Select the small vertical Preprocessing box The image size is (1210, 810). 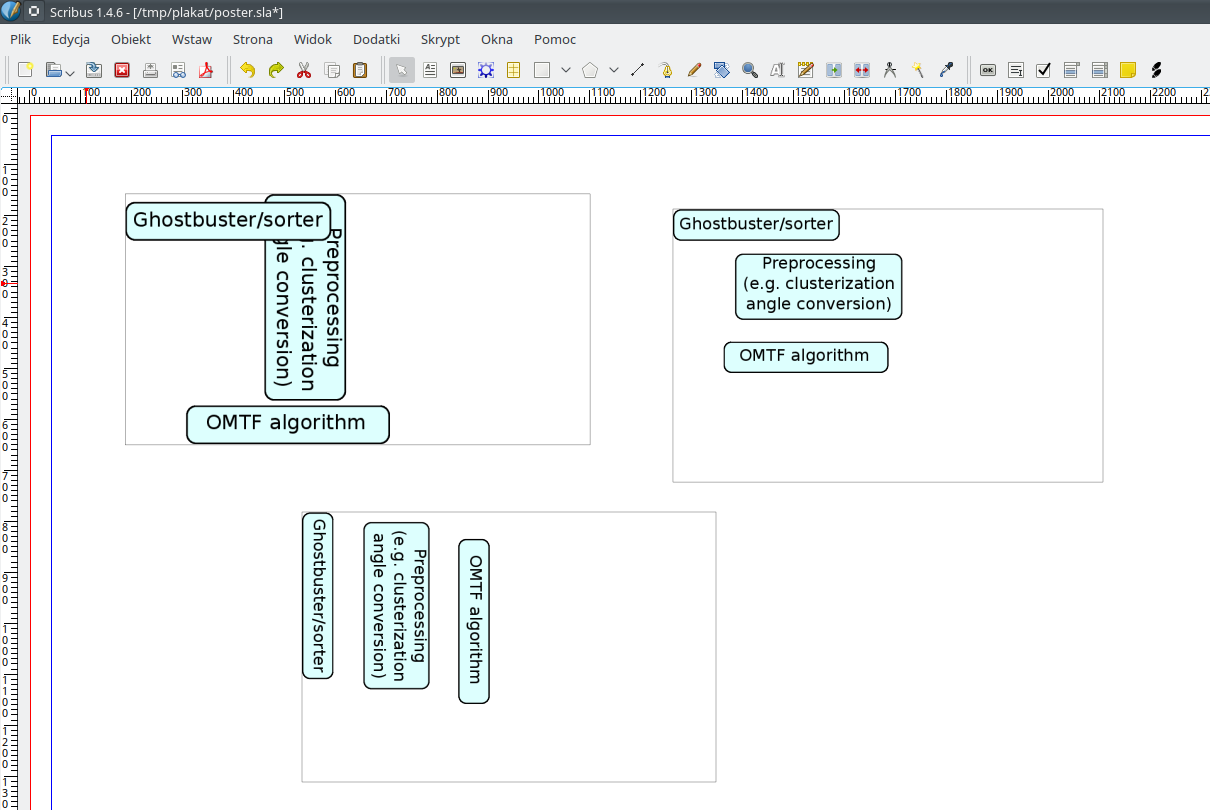(396, 605)
